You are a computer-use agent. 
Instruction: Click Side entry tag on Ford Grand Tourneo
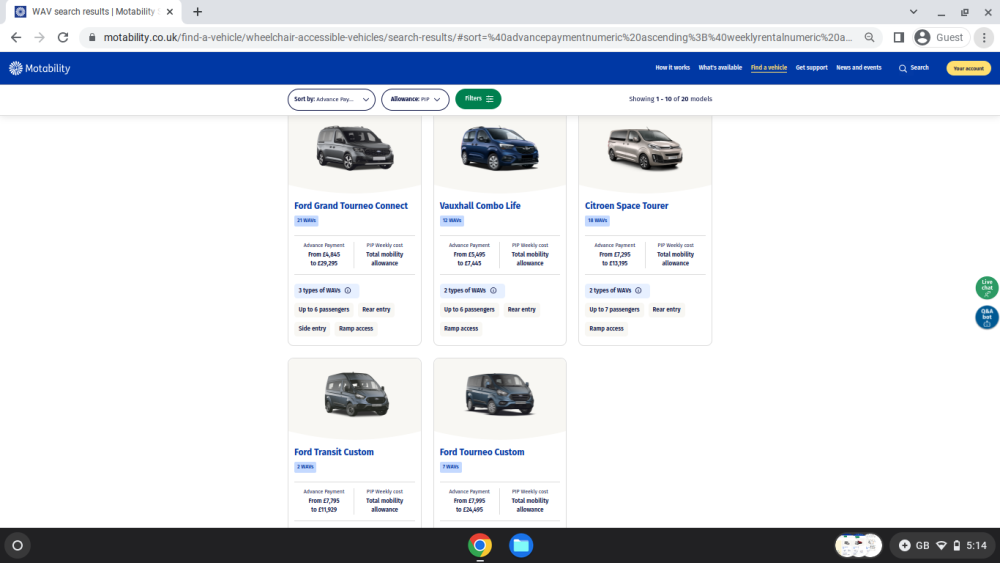(x=312, y=328)
